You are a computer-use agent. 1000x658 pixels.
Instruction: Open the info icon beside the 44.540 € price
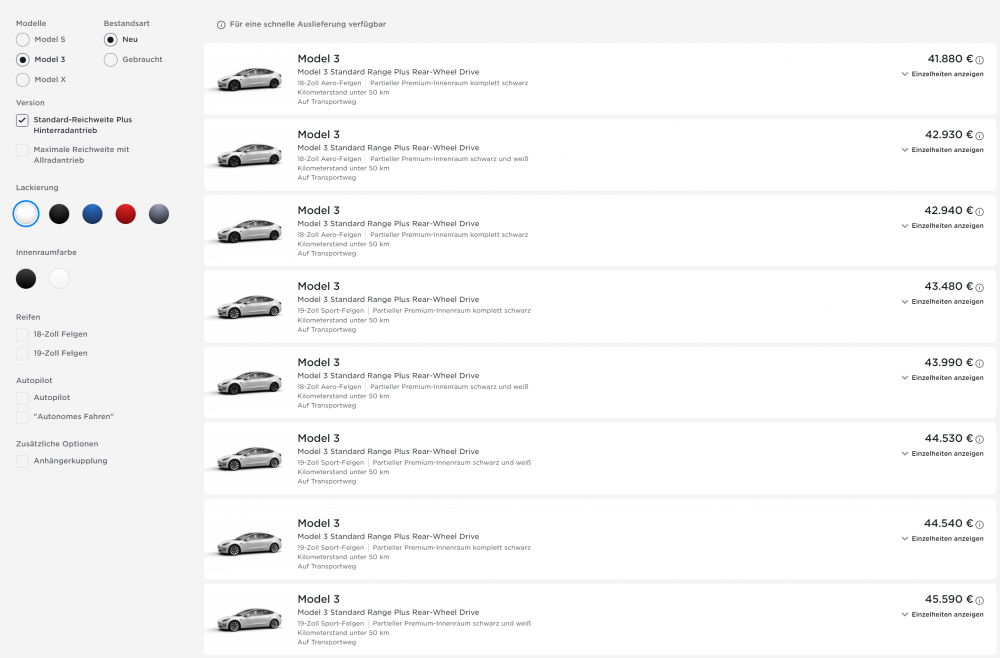[977, 524]
